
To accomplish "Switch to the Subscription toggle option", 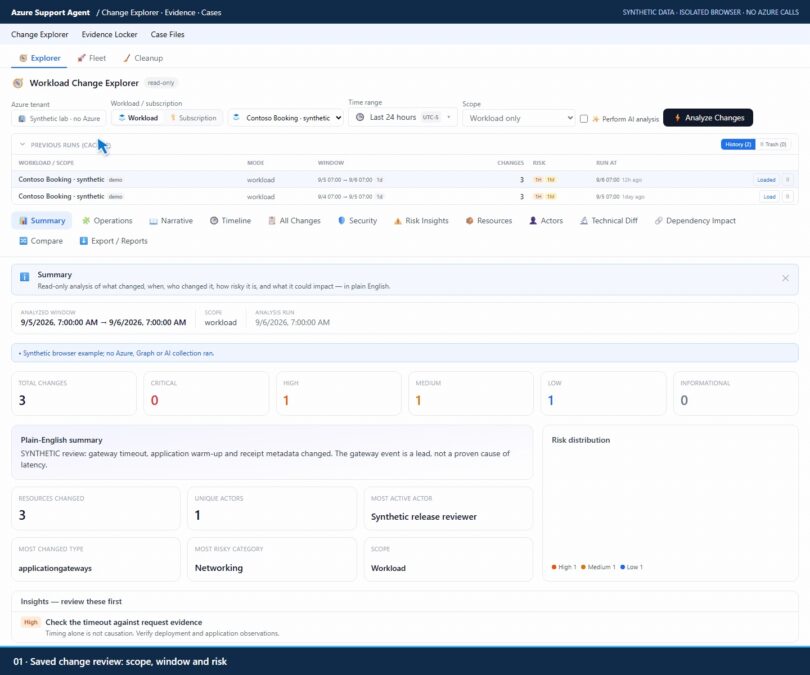I will tap(193, 118).
